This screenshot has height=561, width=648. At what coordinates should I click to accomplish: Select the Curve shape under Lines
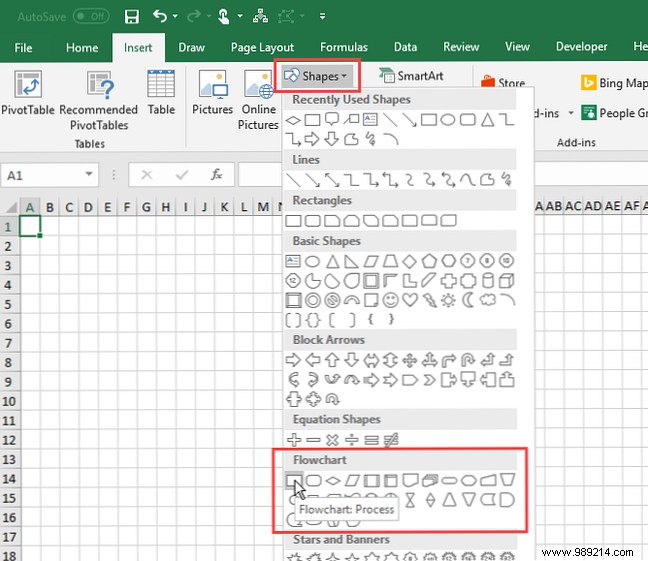click(467, 180)
